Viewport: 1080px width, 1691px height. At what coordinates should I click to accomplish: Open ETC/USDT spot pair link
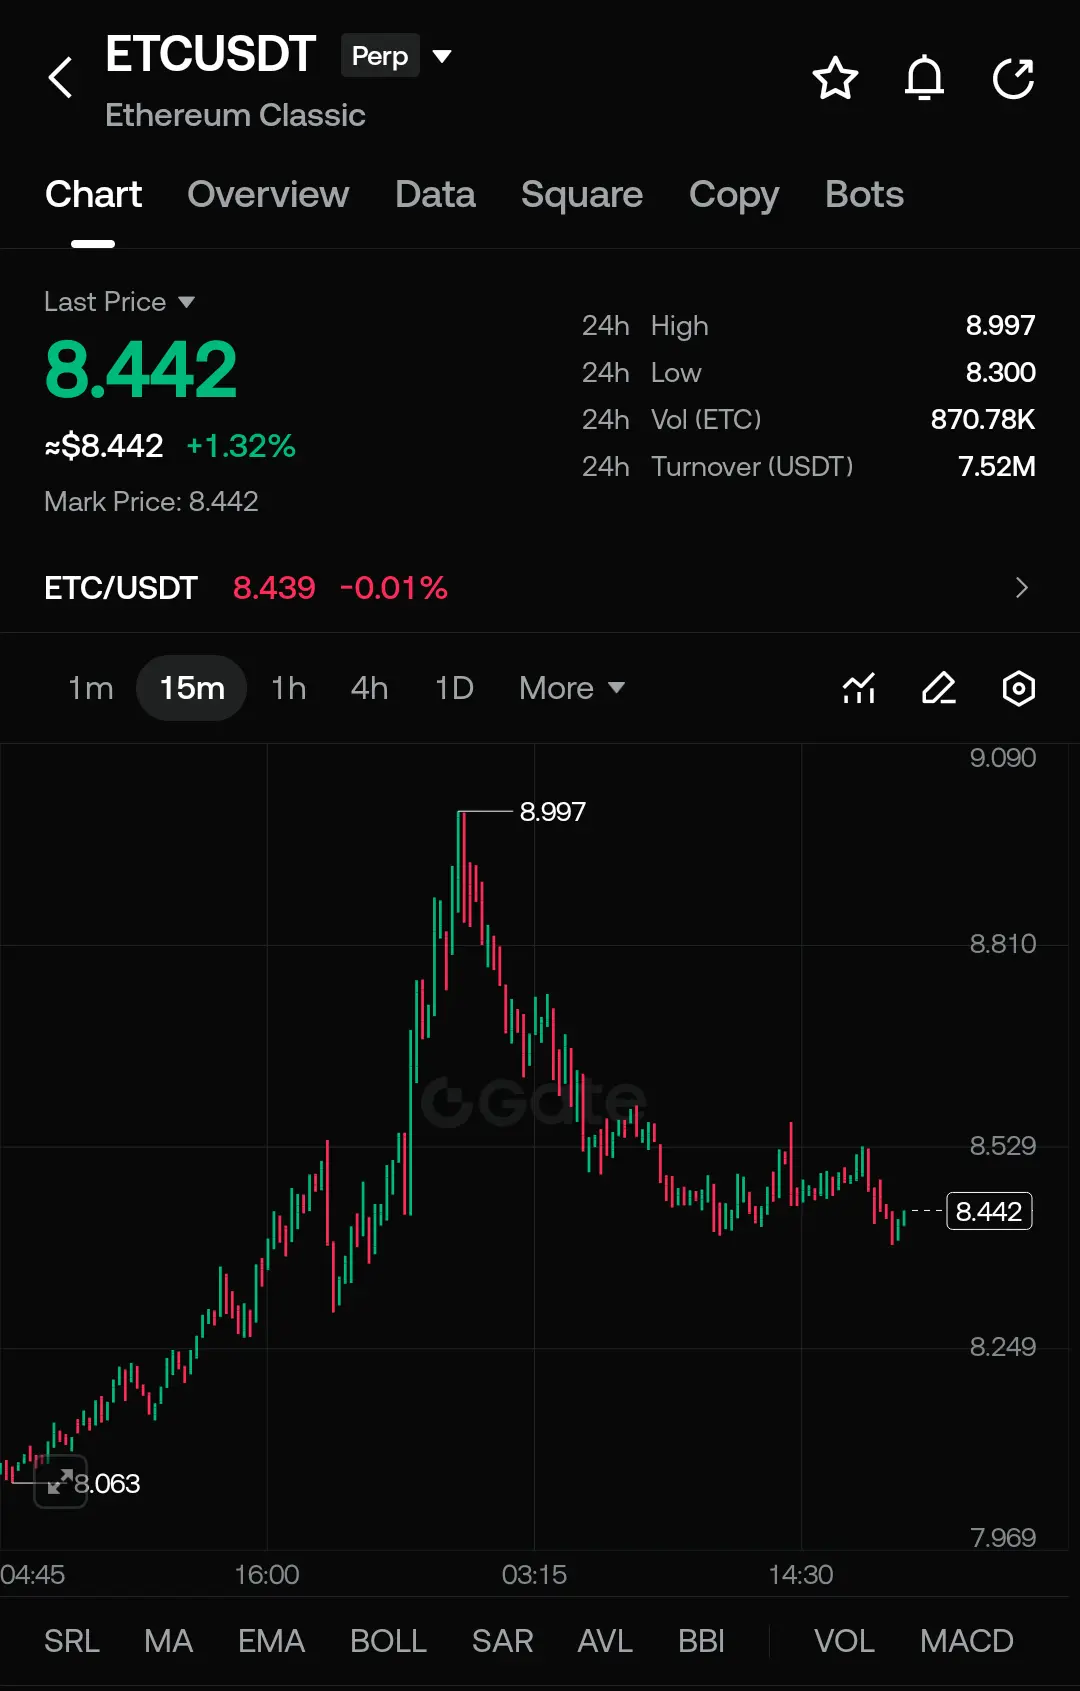point(121,588)
